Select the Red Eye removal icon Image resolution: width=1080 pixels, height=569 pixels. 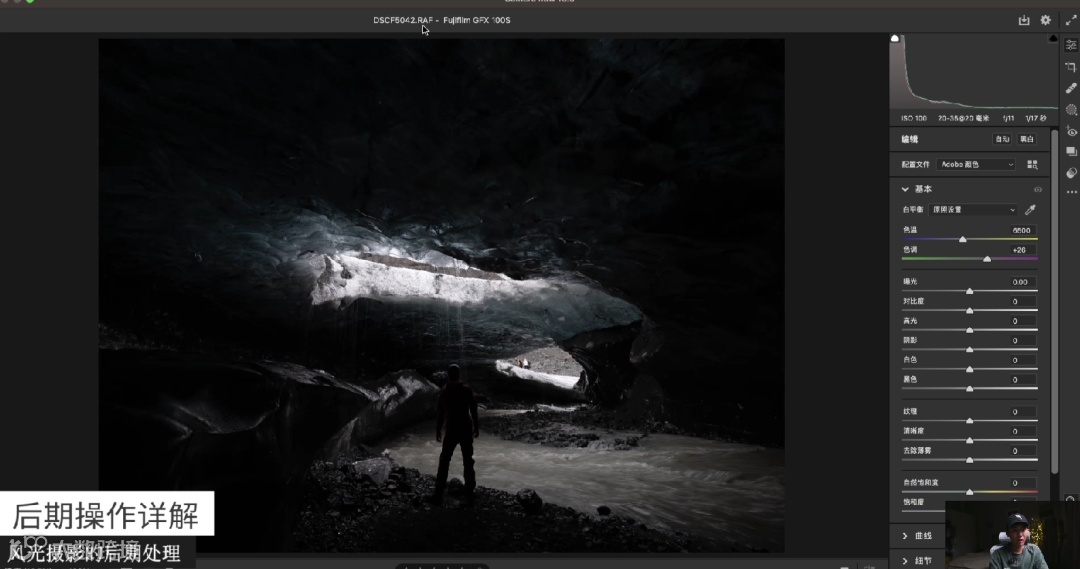click(x=1071, y=131)
